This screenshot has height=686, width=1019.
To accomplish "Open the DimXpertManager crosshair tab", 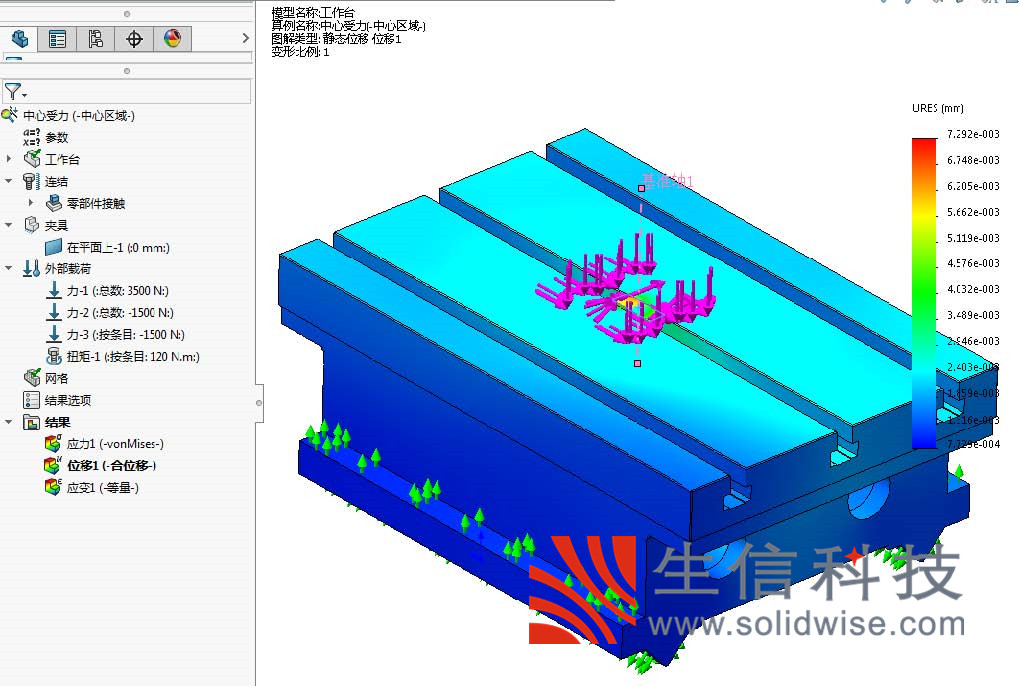I will pos(134,39).
